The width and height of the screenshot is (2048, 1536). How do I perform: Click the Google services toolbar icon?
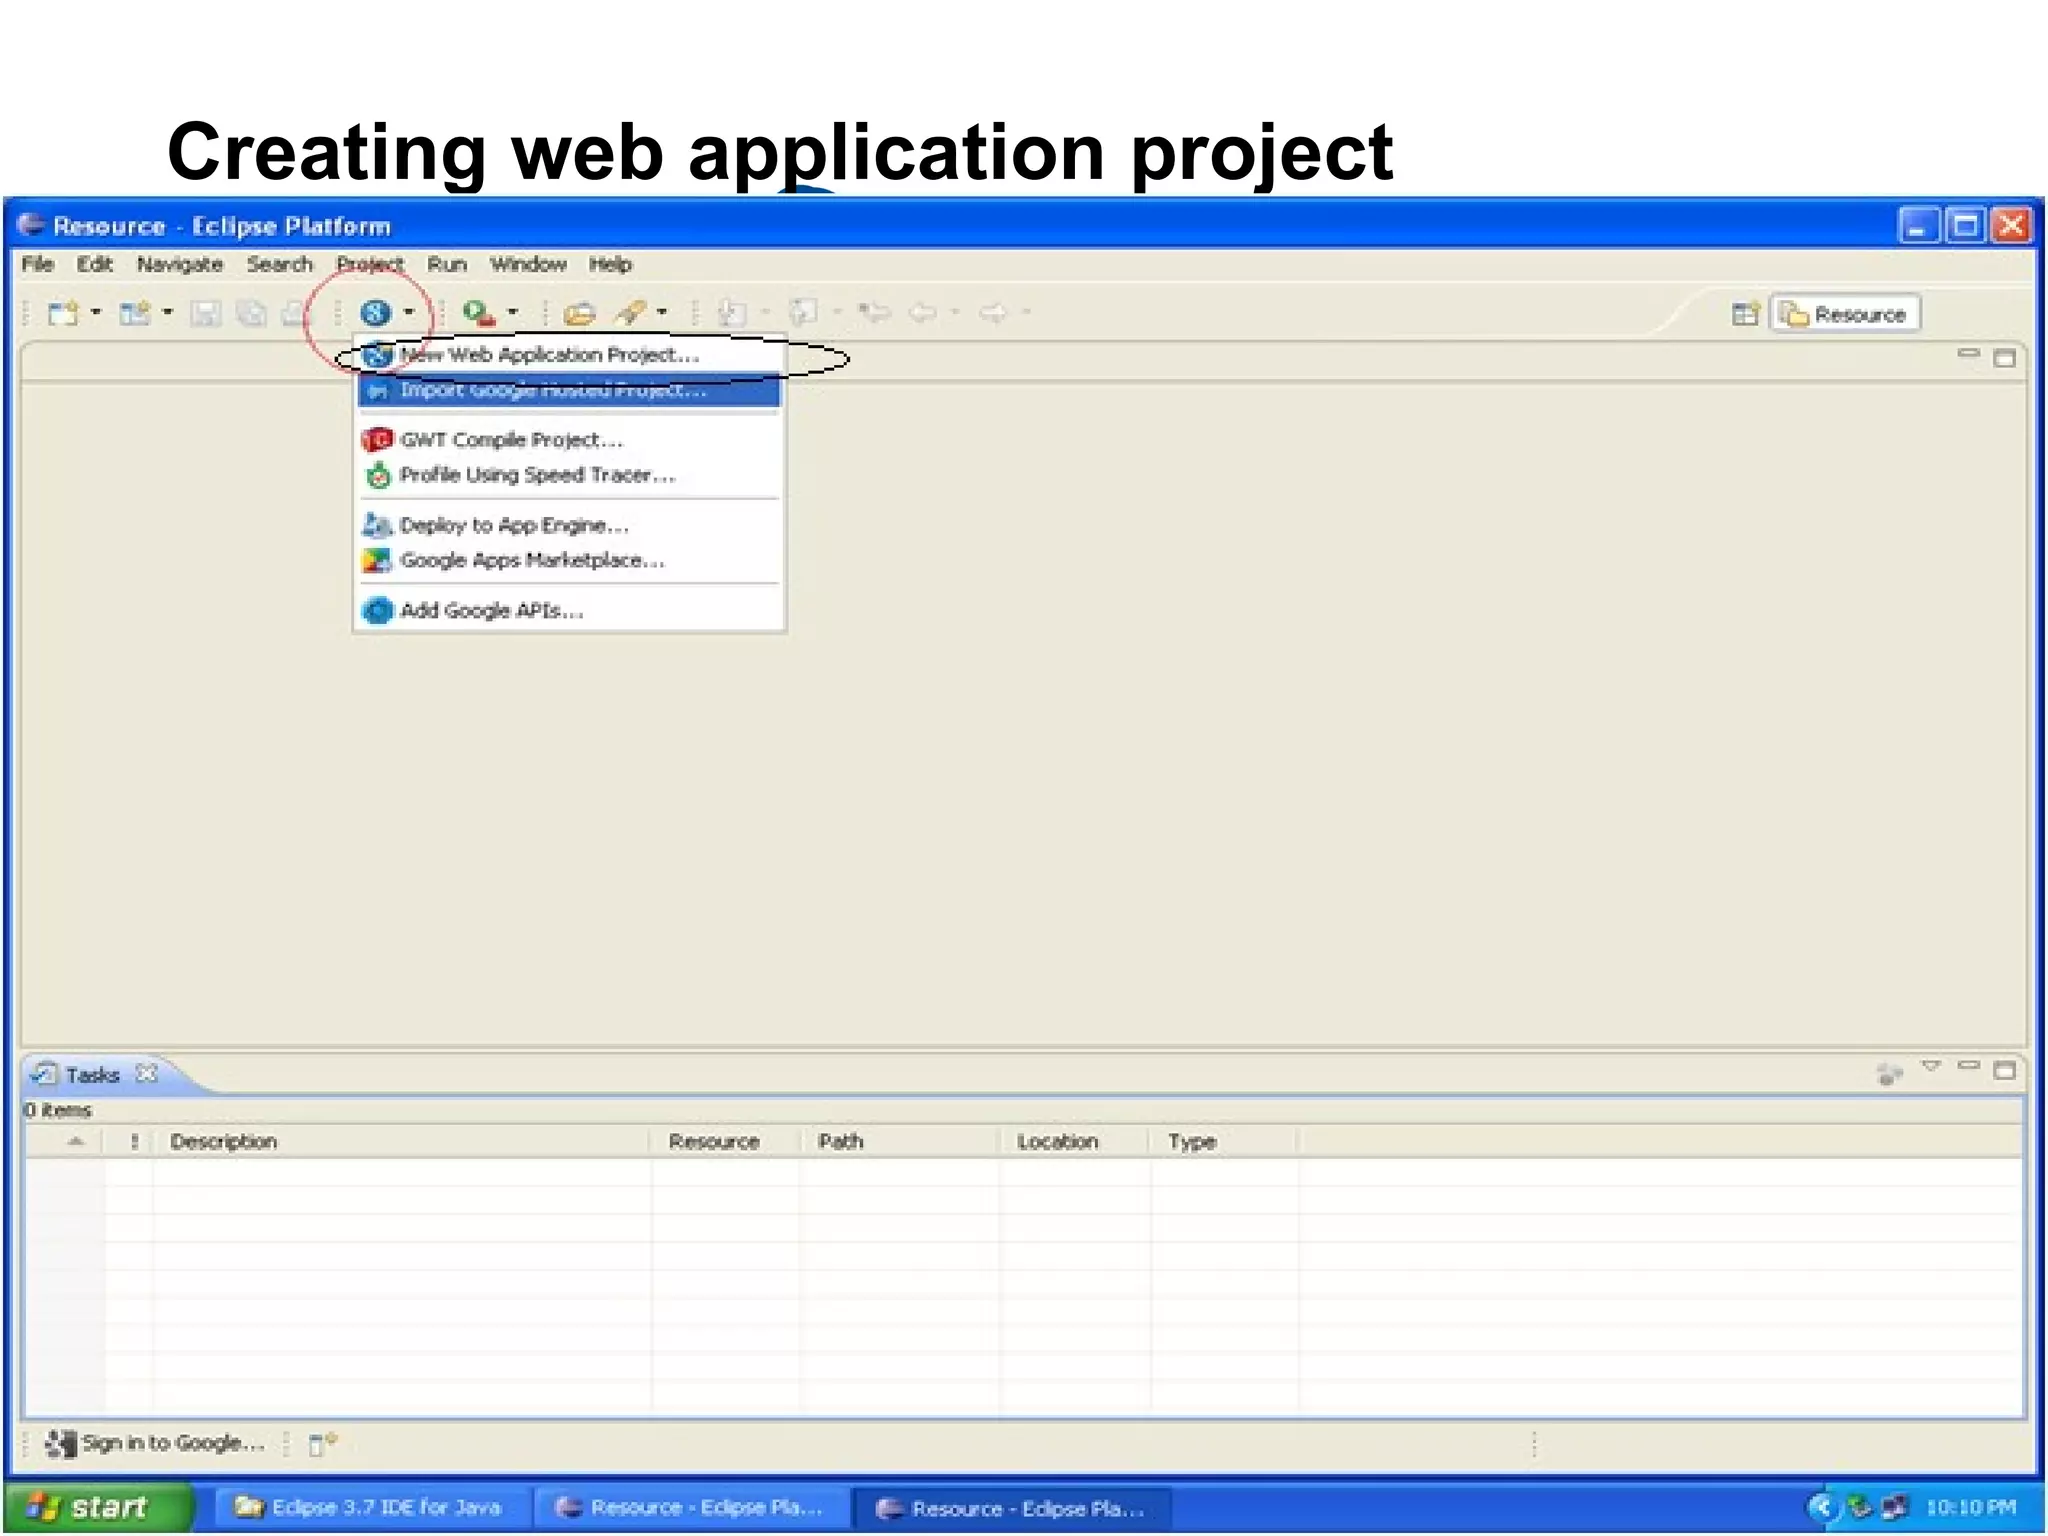[375, 313]
